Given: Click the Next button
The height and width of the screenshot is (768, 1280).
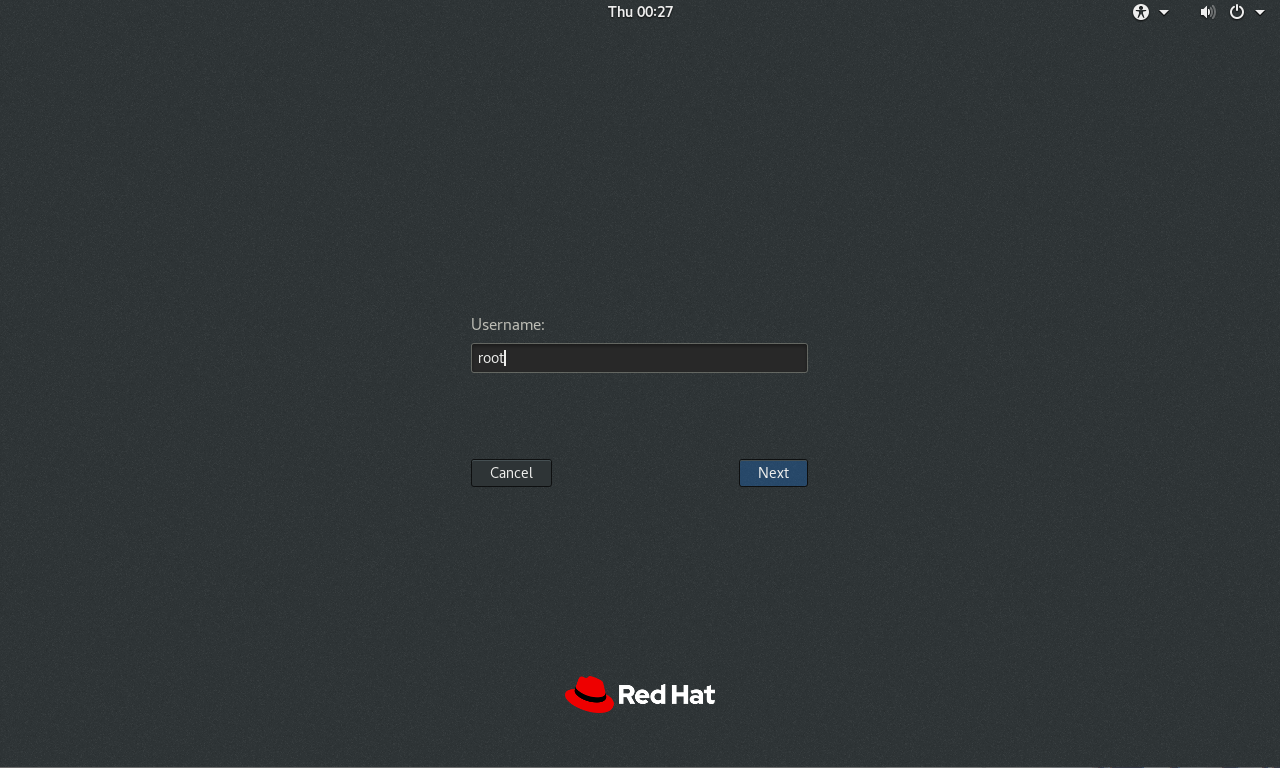Looking at the screenshot, I should tap(773, 473).
